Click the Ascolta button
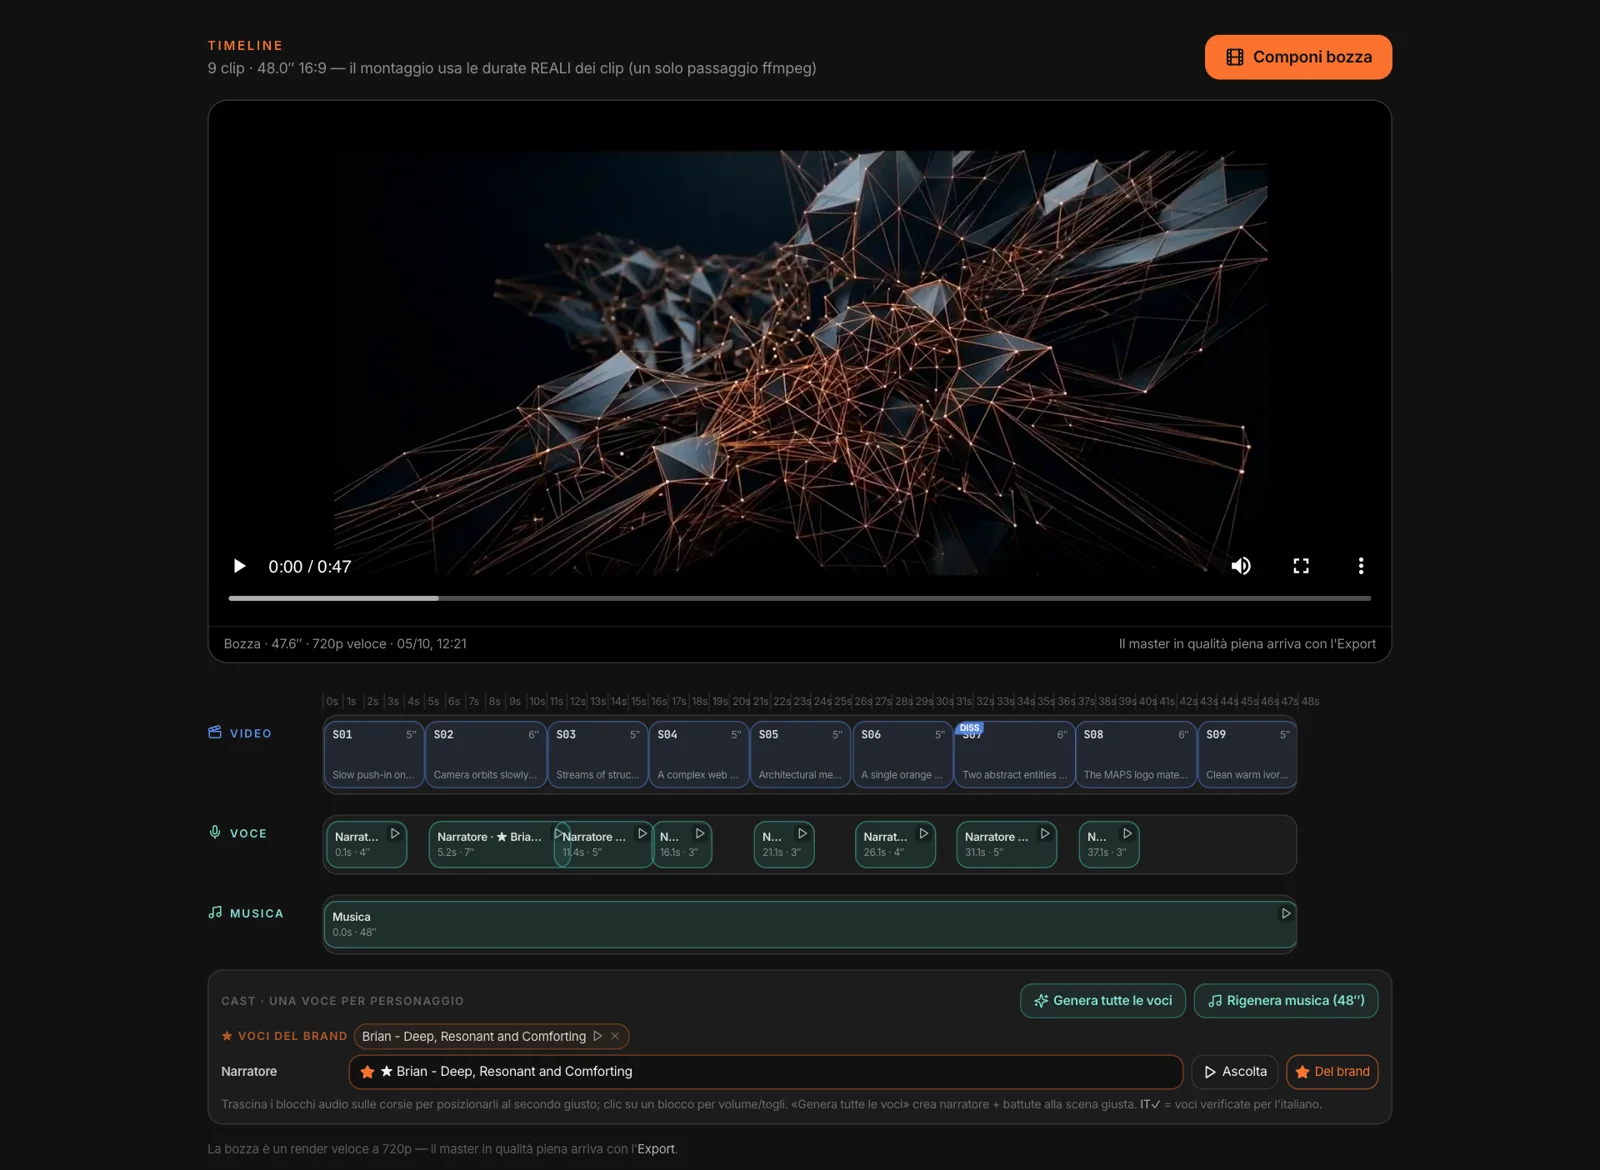 1235,1072
